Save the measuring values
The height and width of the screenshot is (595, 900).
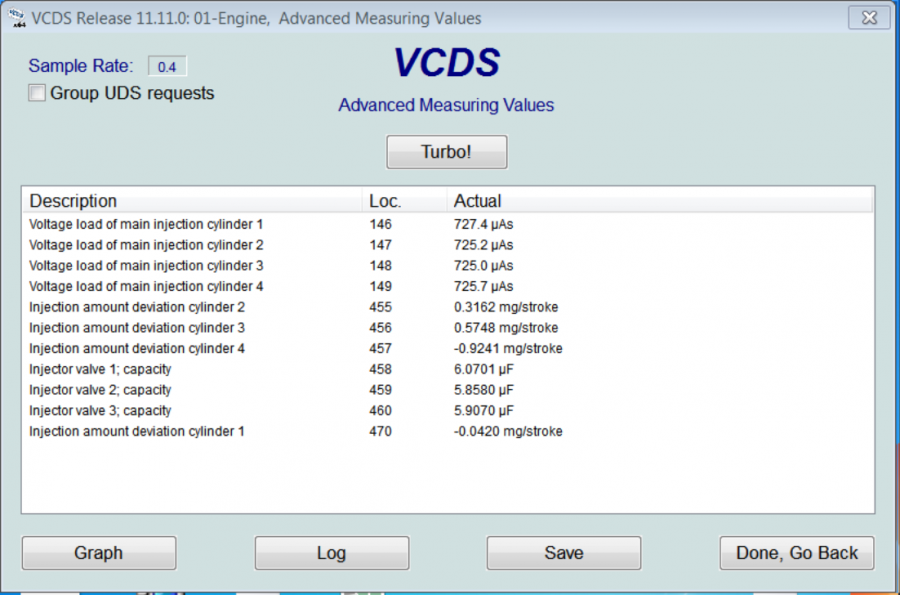[x=563, y=553]
